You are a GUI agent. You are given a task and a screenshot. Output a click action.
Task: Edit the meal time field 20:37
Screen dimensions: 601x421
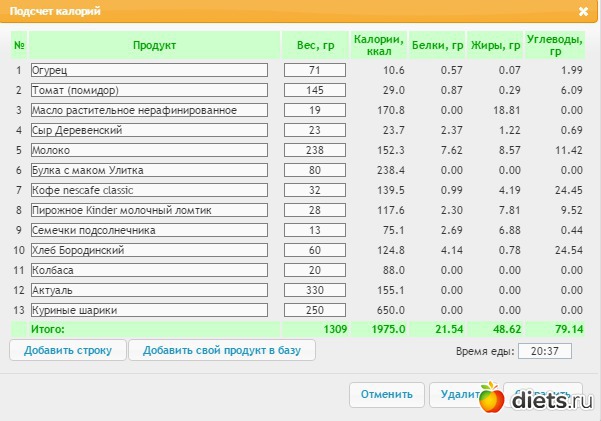[x=545, y=351]
